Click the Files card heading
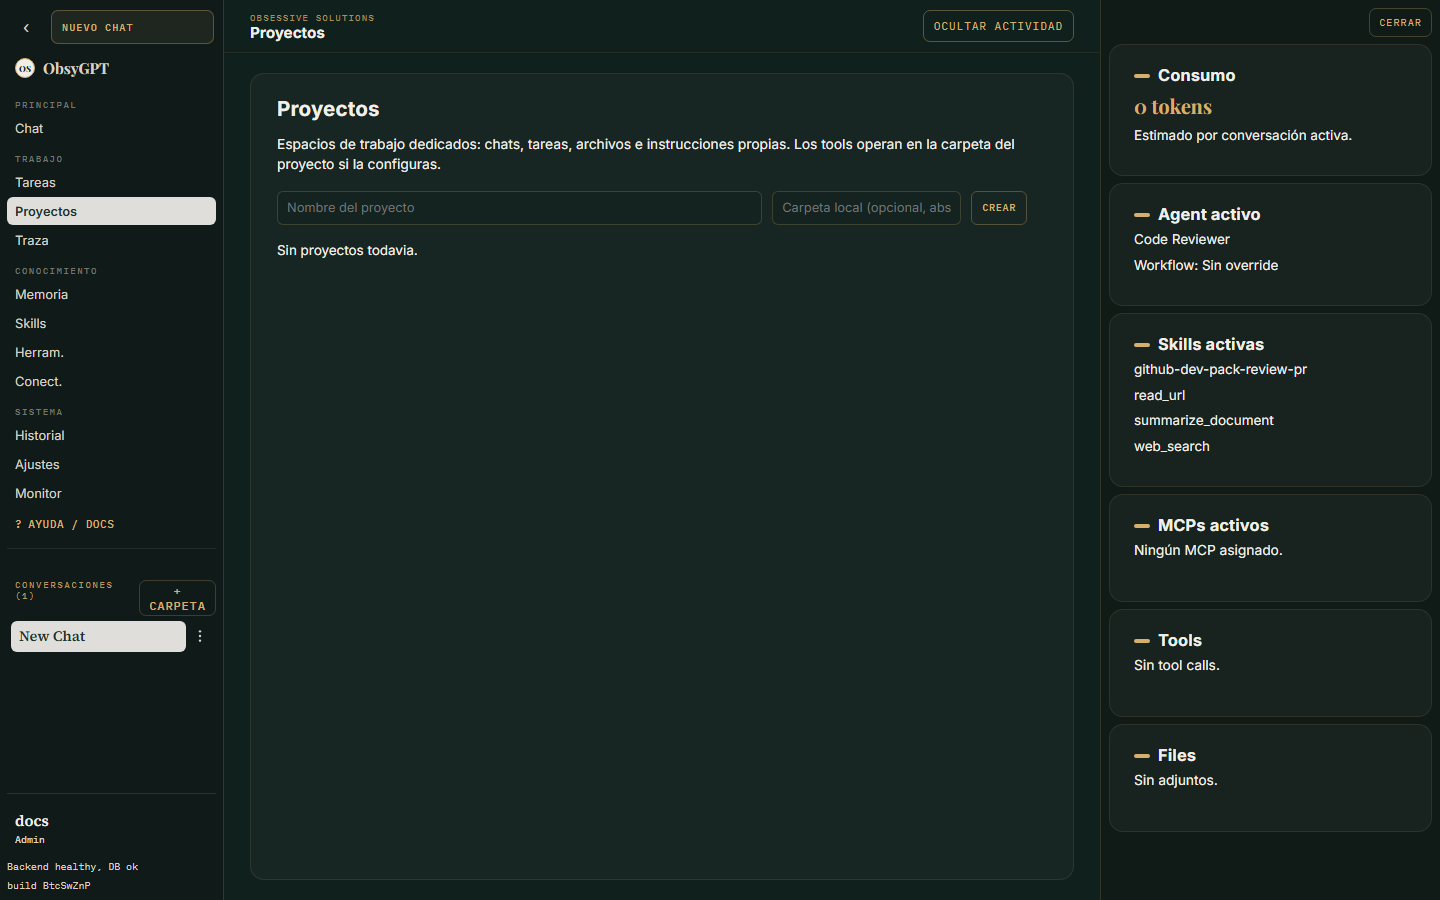The height and width of the screenshot is (900, 1440). pos(1177,756)
